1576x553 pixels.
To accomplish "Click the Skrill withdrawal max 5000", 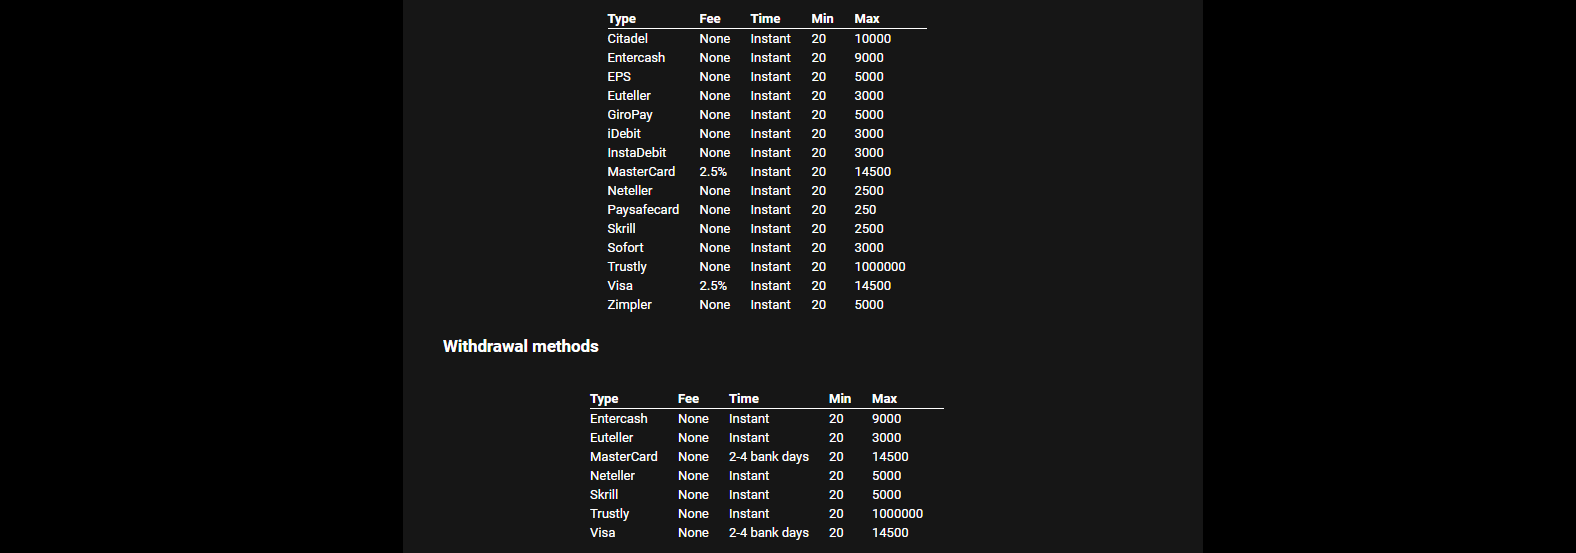I will (x=886, y=495).
